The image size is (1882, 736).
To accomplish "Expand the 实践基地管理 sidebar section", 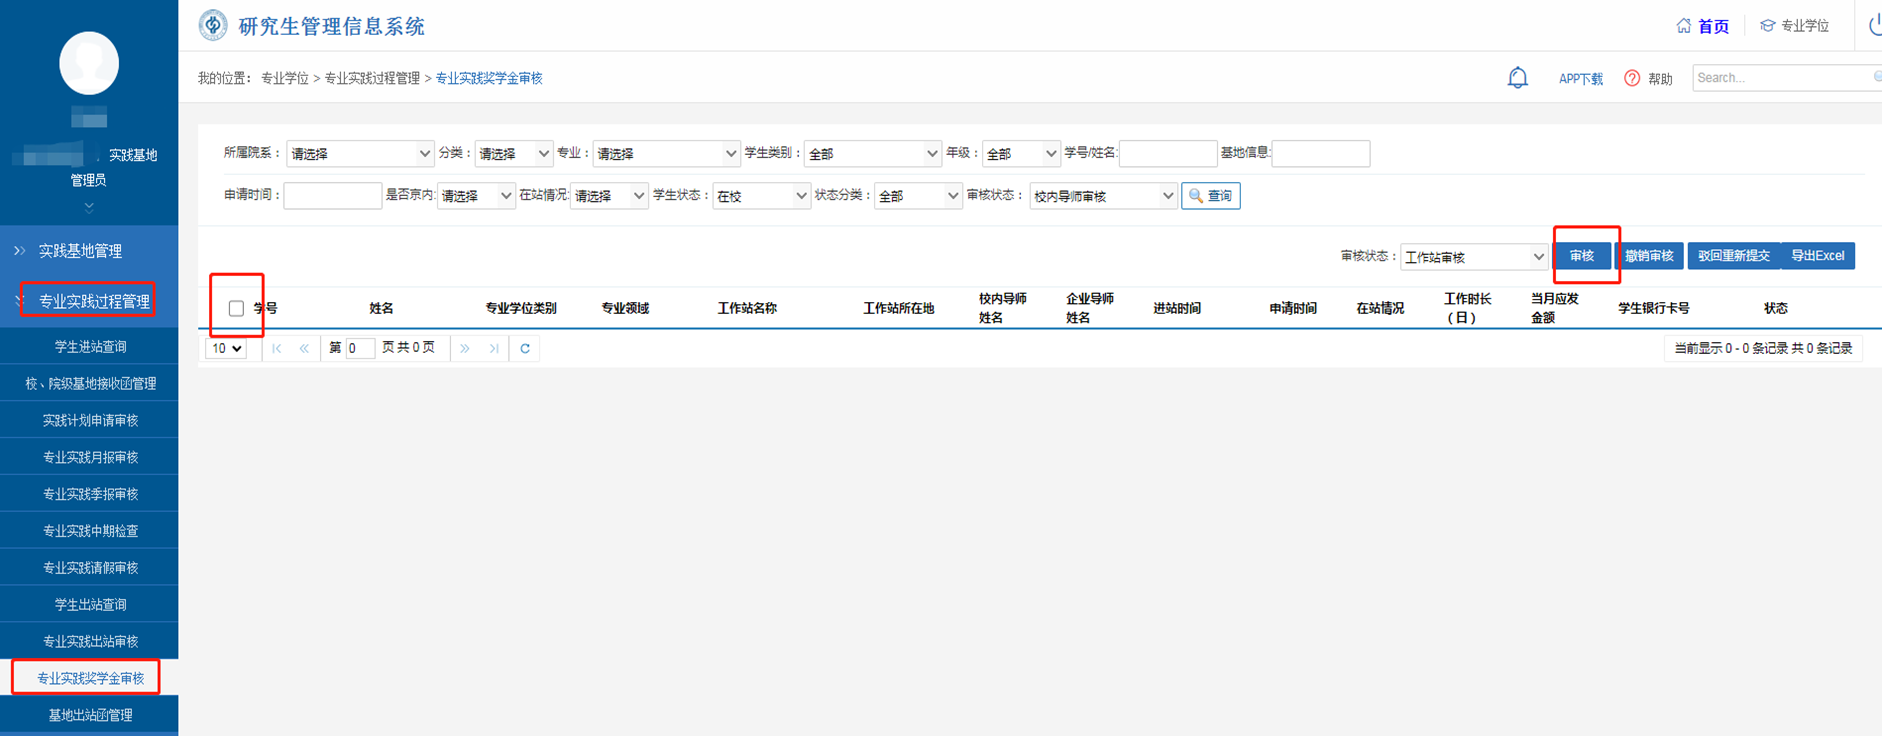I will (x=80, y=251).
